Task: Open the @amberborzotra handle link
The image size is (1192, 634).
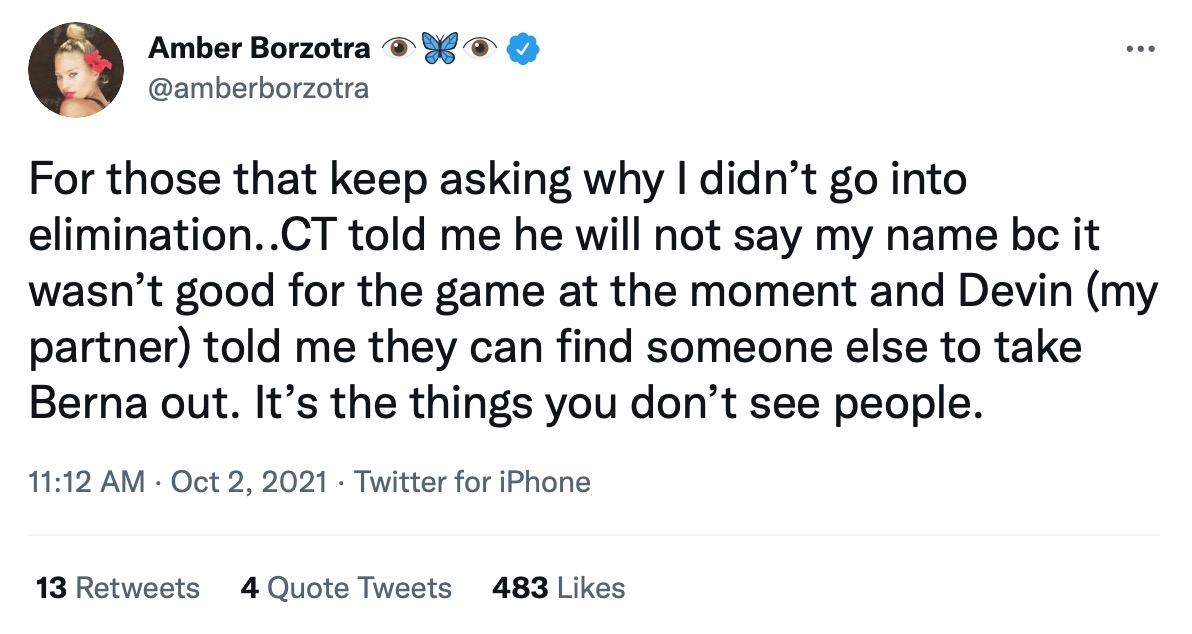Action: click(258, 88)
